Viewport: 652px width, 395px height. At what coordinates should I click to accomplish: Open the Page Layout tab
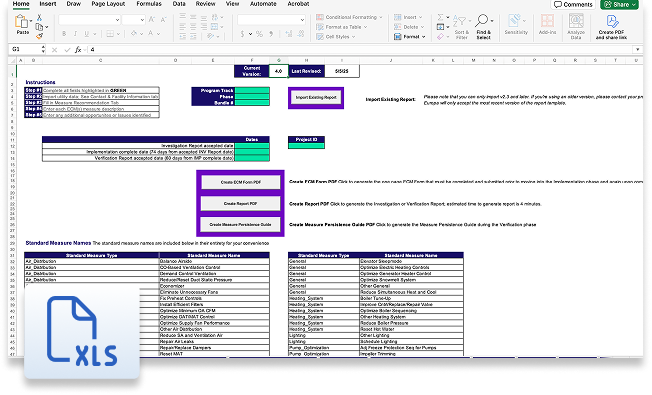pyautogui.click(x=108, y=4)
